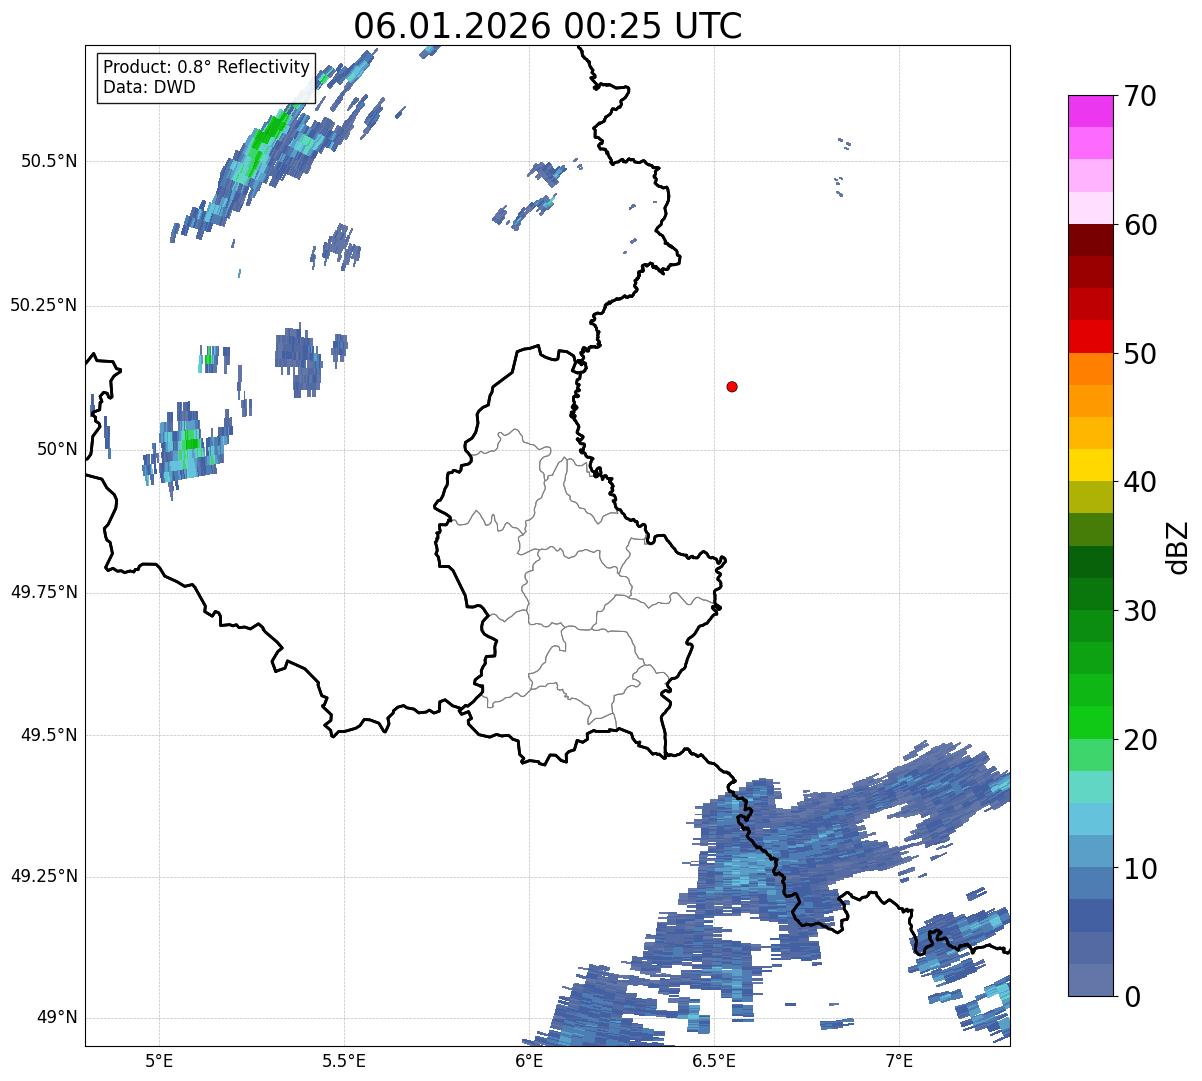
Task: Click the light green 20 dBZ swatch
Action: 1093,754
